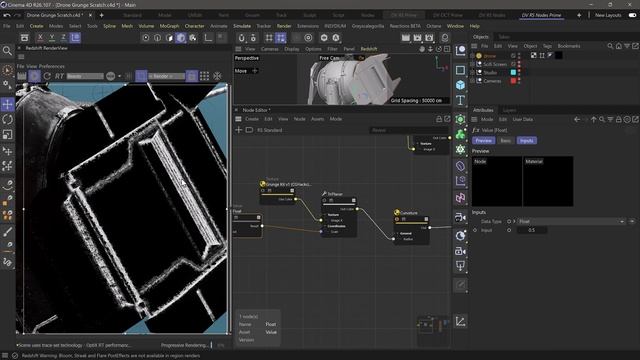The height and width of the screenshot is (360, 640).
Task: Click the RT real-time render icon
Action: (x=60, y=76)
